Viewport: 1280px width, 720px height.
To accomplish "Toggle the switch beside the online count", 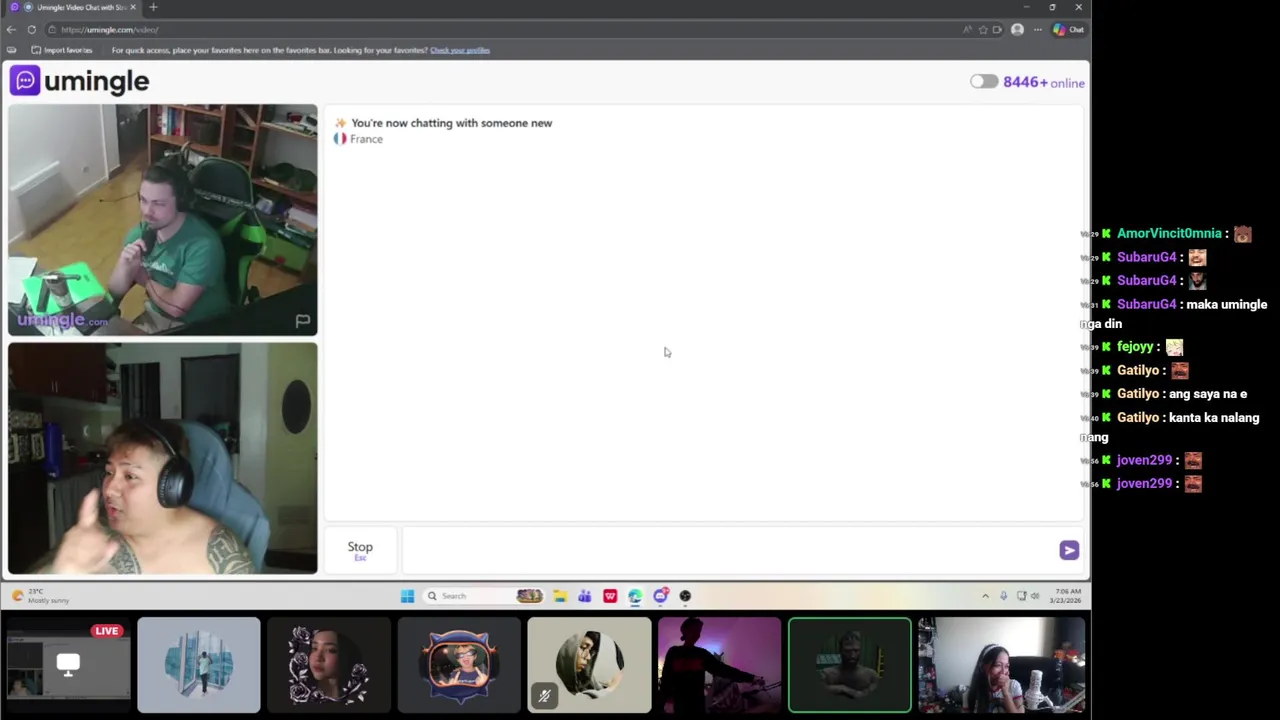I will point(984,82).
